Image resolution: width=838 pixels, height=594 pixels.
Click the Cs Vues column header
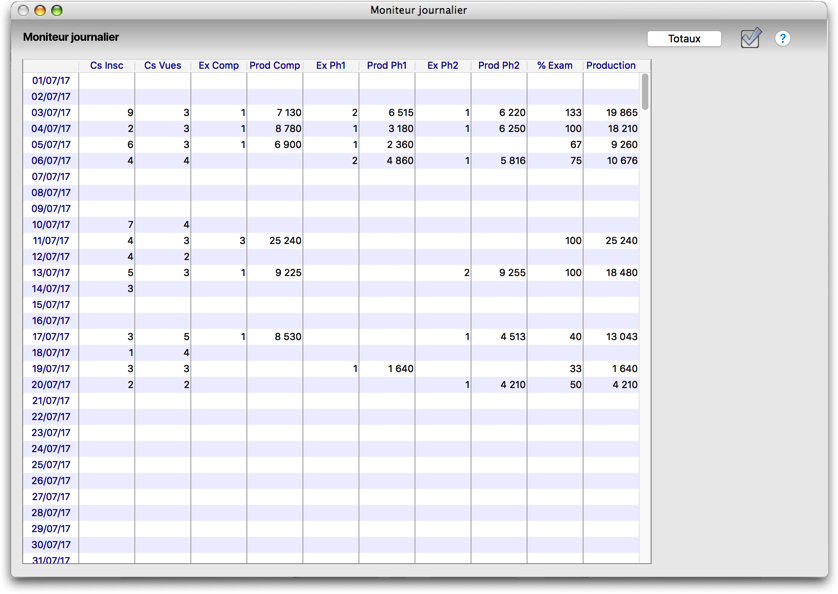point(162,65)
